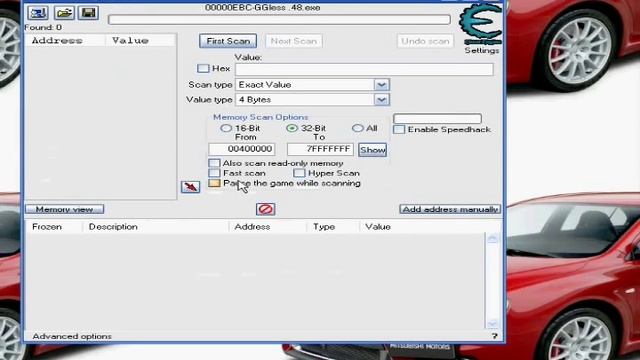The height and width of the screenshot is (360, 640).
Task: Click the Next Scan button
Action: pyautogui.click(x=293, y=41)
